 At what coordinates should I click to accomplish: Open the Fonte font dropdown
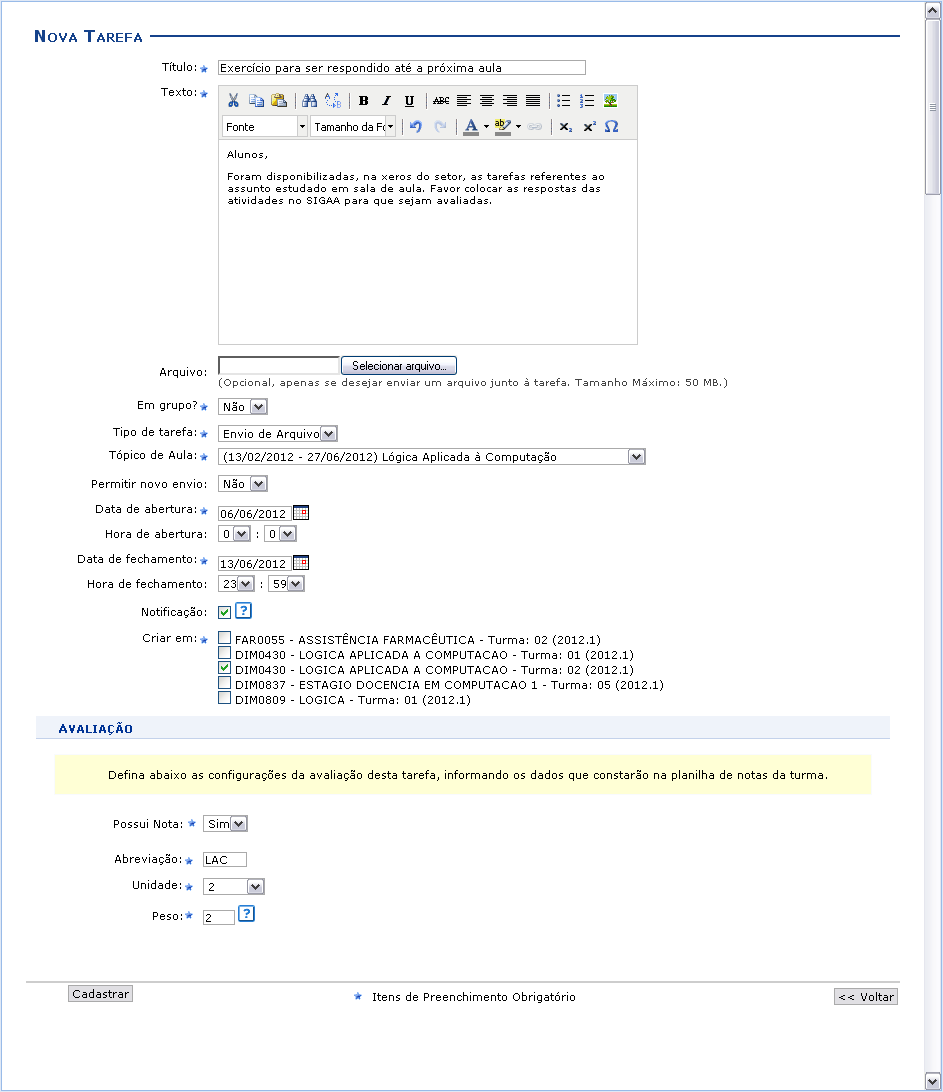pos(265,127)
